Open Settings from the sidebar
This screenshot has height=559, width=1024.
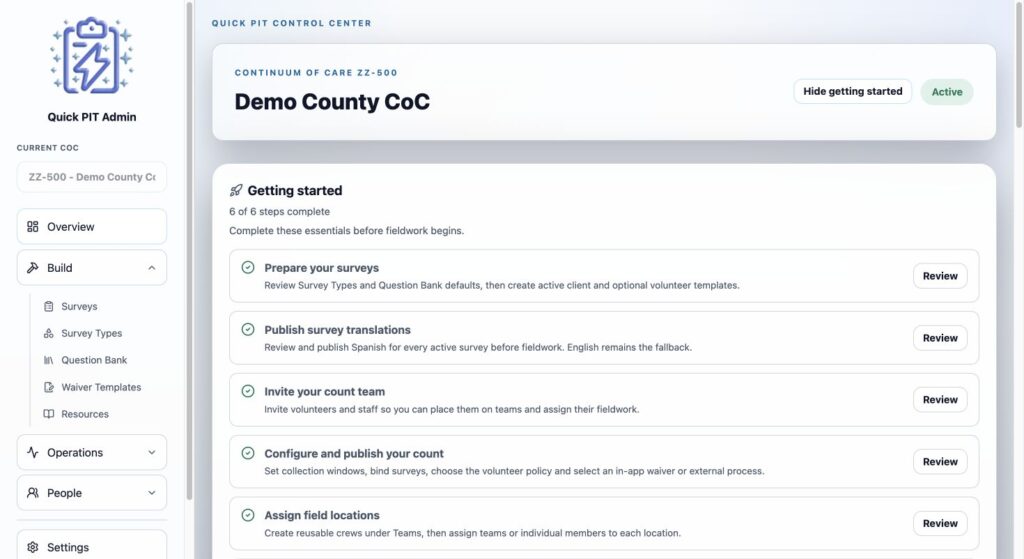click(91, 547)
